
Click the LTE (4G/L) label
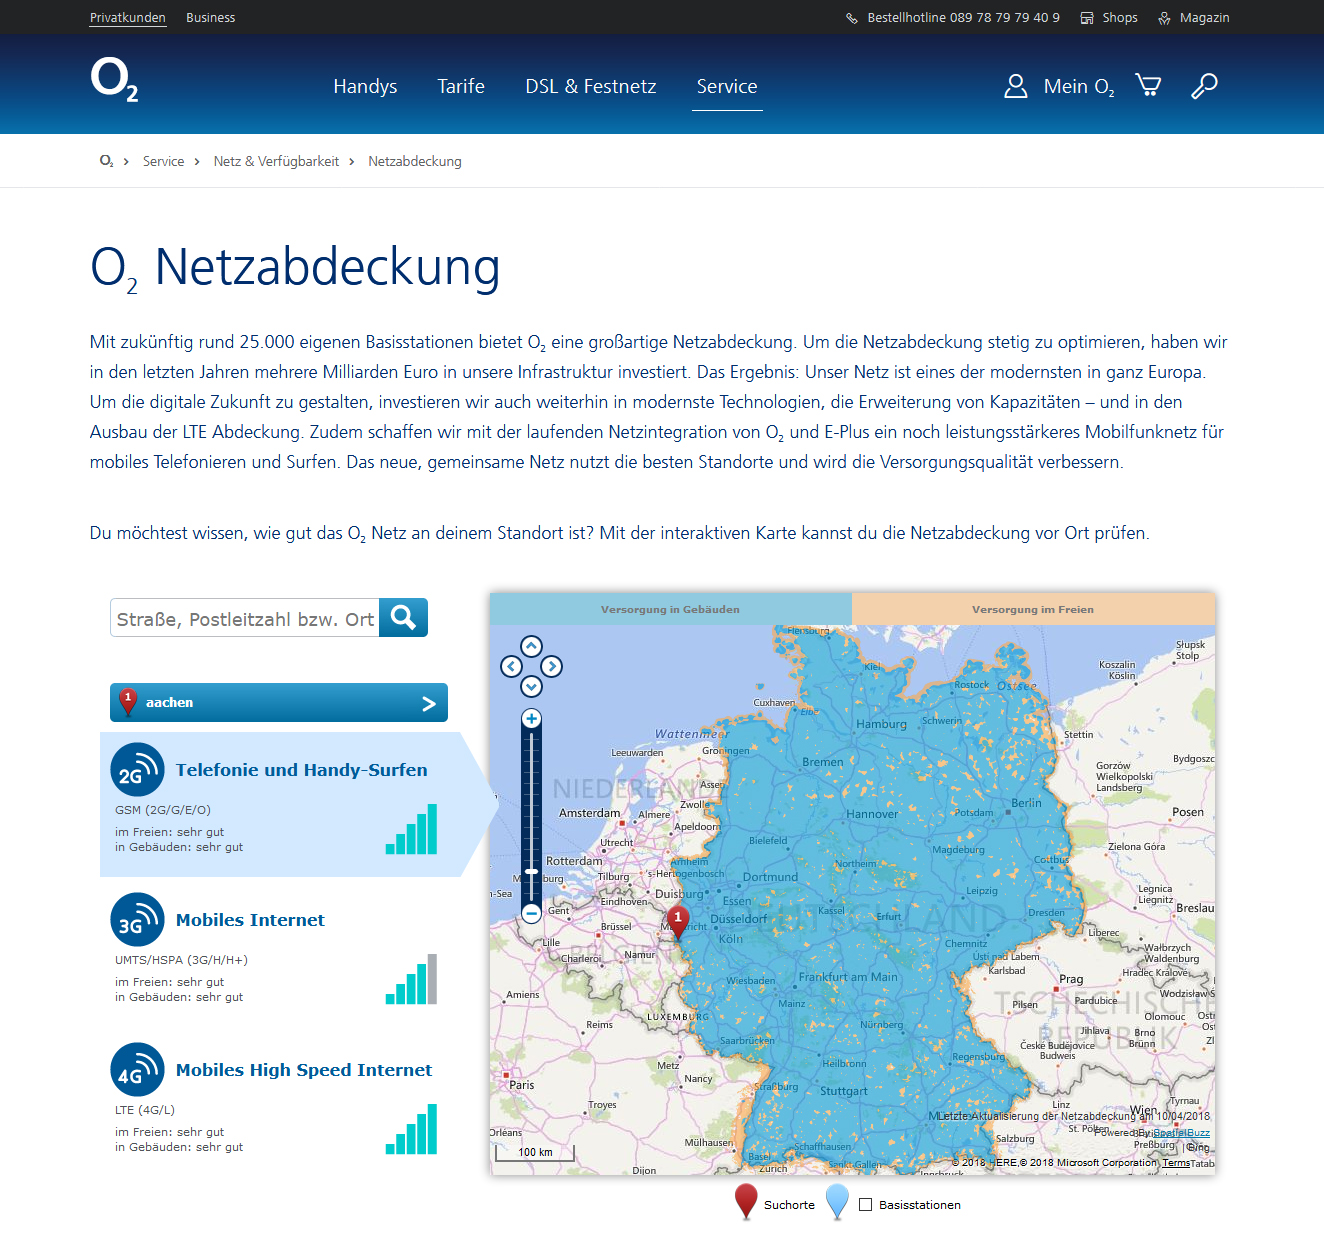point(145,1110)
